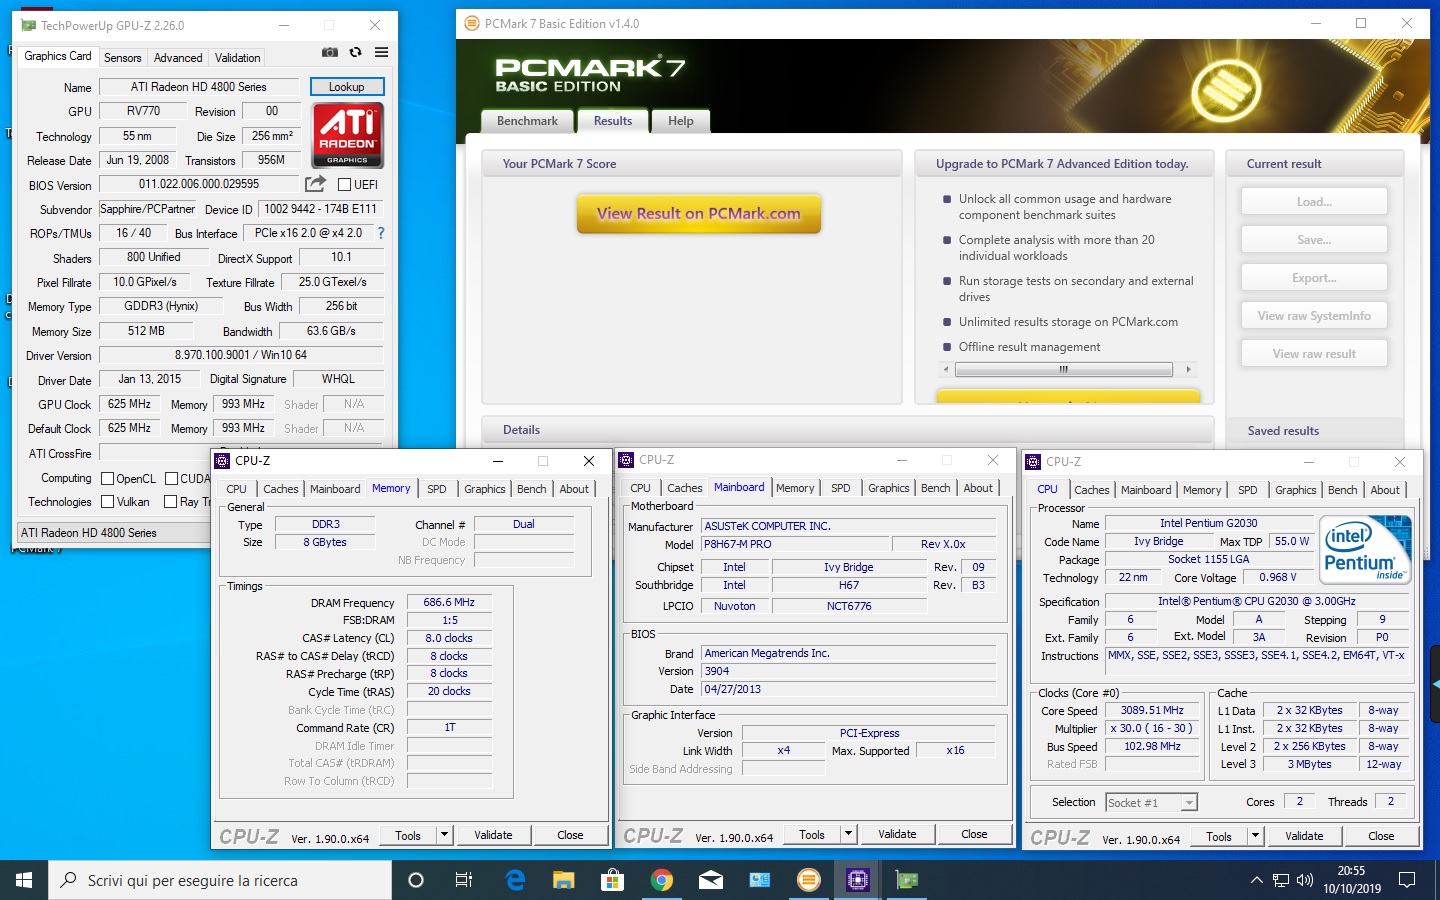Click the taskbar clock showing 20:55

1351,880
